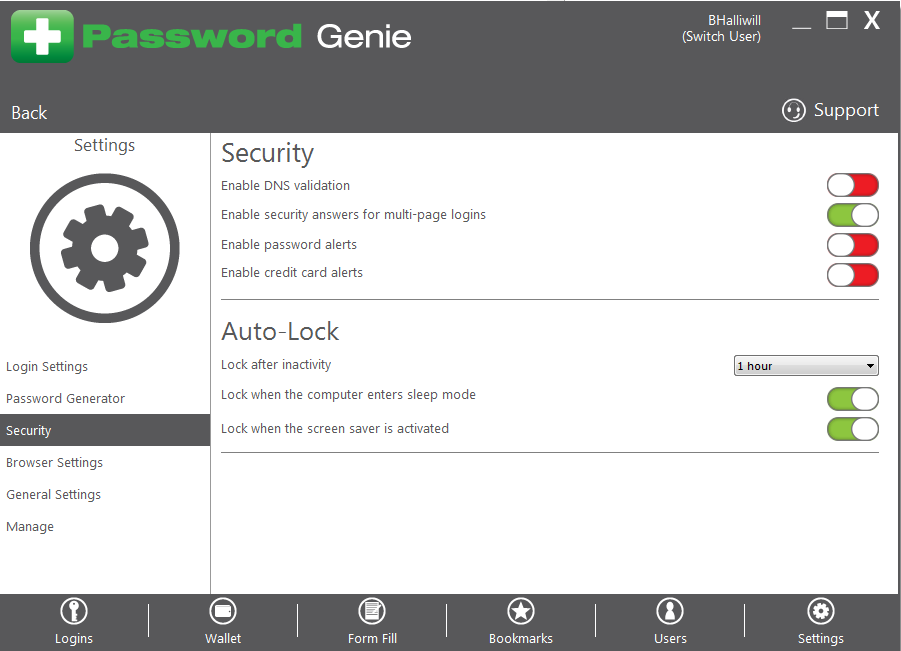Open Logins via the key icon
The width and height of the screenshot is (901, 651).
click(x=74, y=611)
